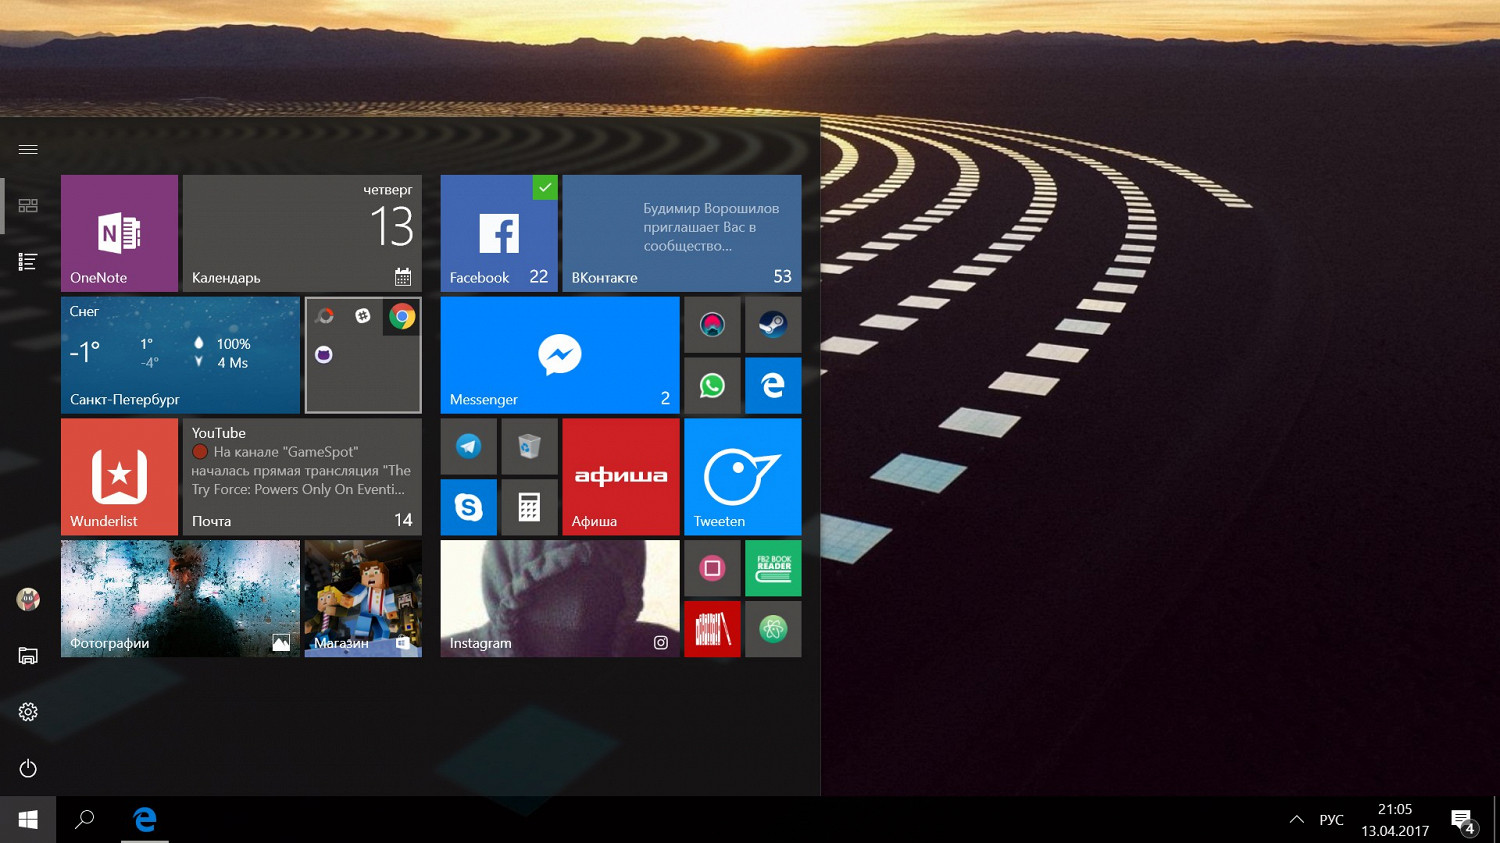Open the Calculator small tile
This screenshot has width=1500, height=843.
tap(530, 508)
